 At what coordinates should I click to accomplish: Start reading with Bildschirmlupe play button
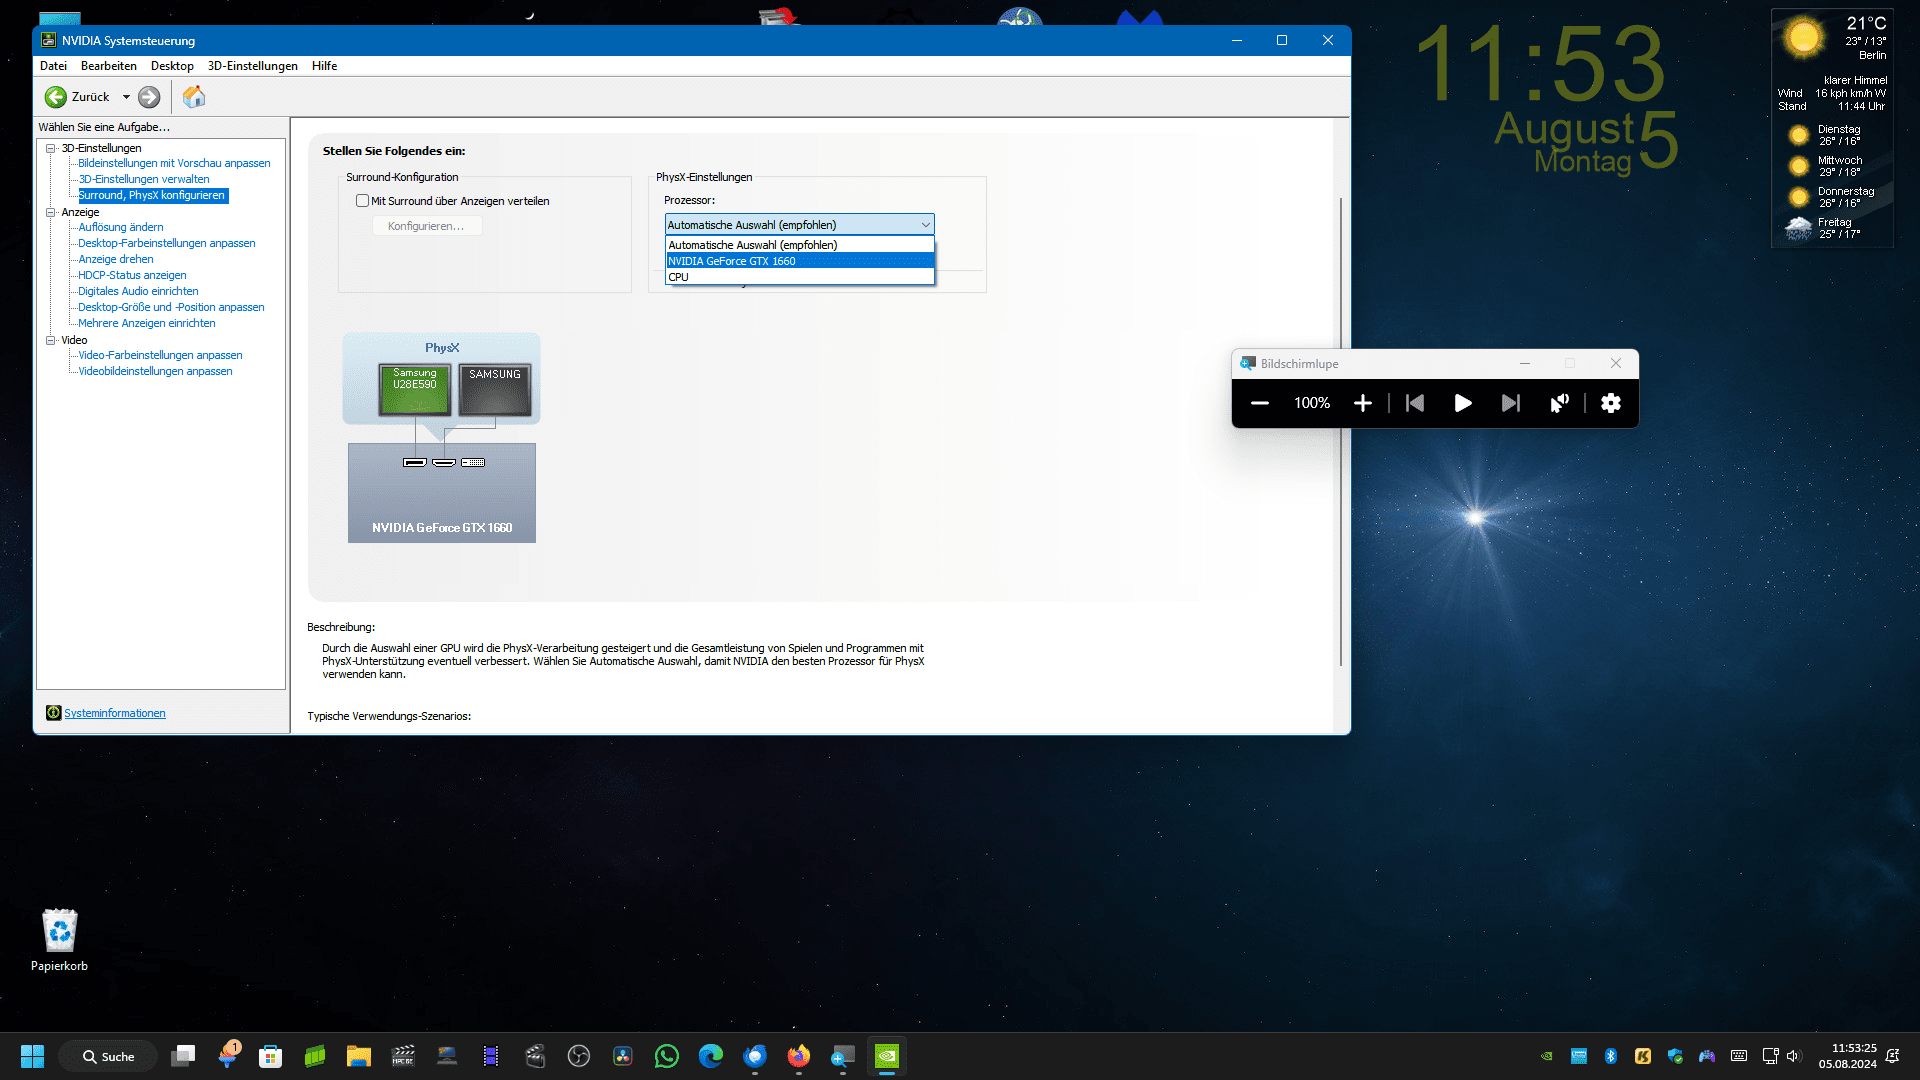(x=1463, y=403)
